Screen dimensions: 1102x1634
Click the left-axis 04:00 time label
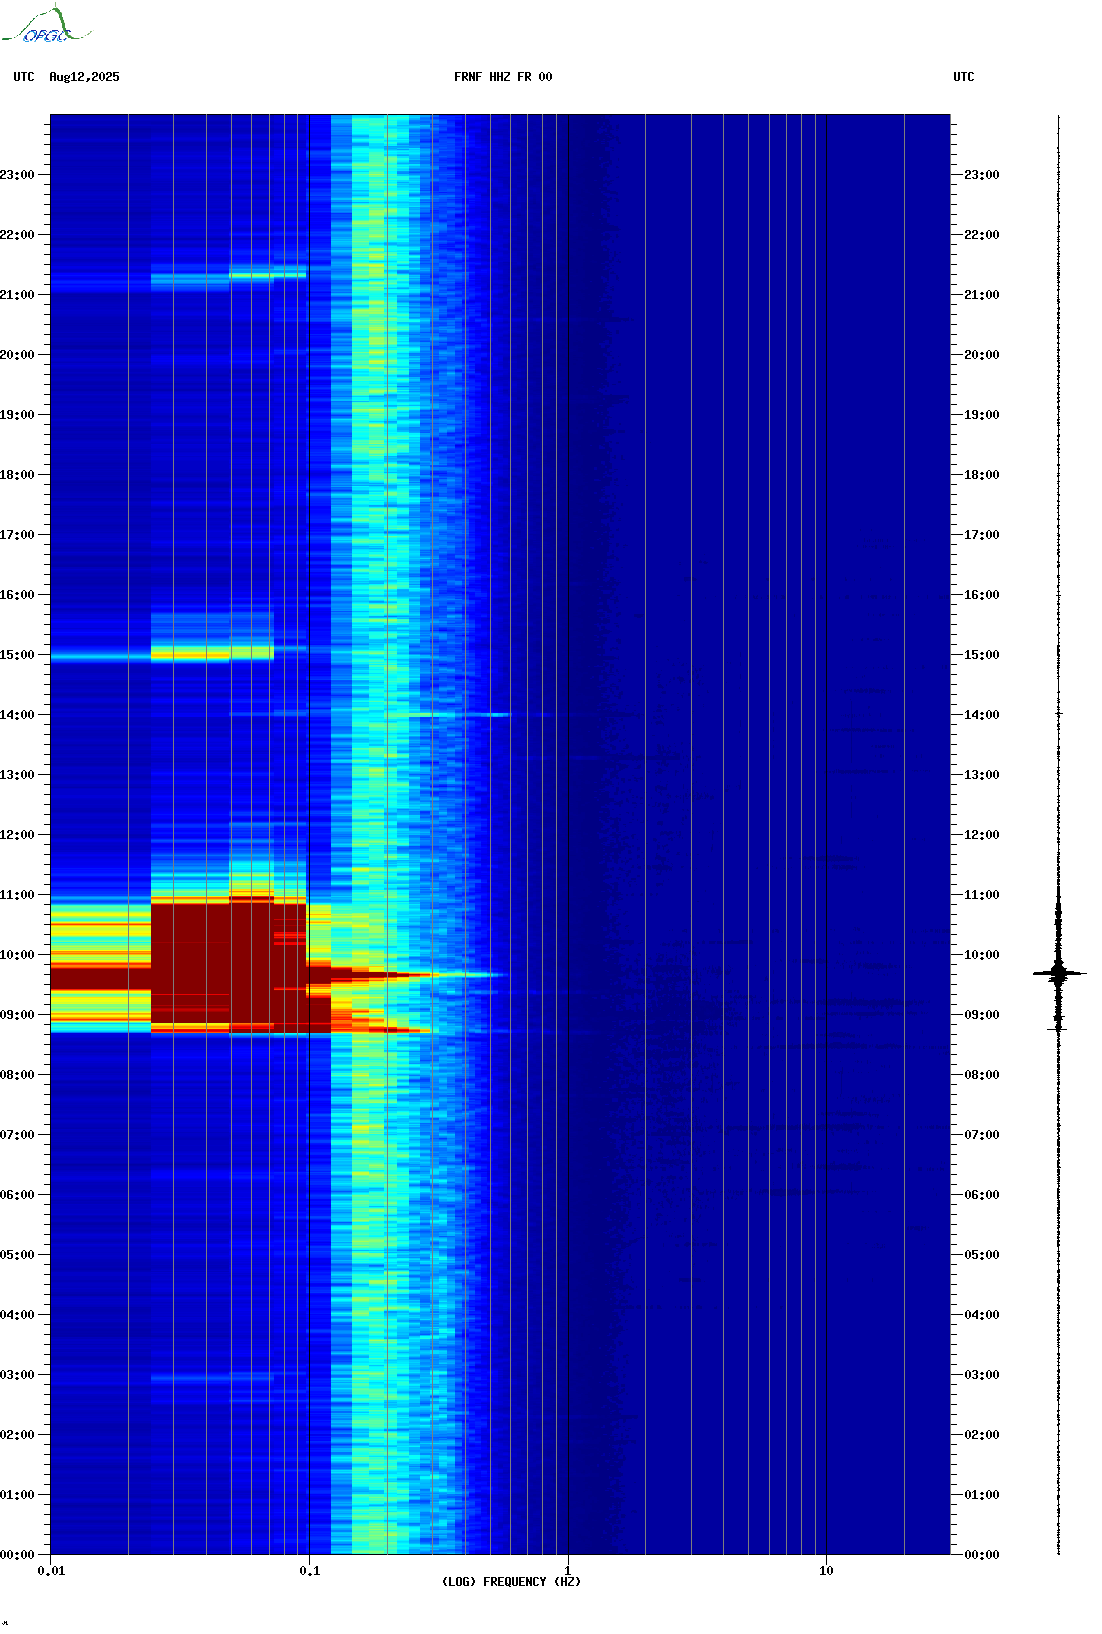pos(17,1315)
